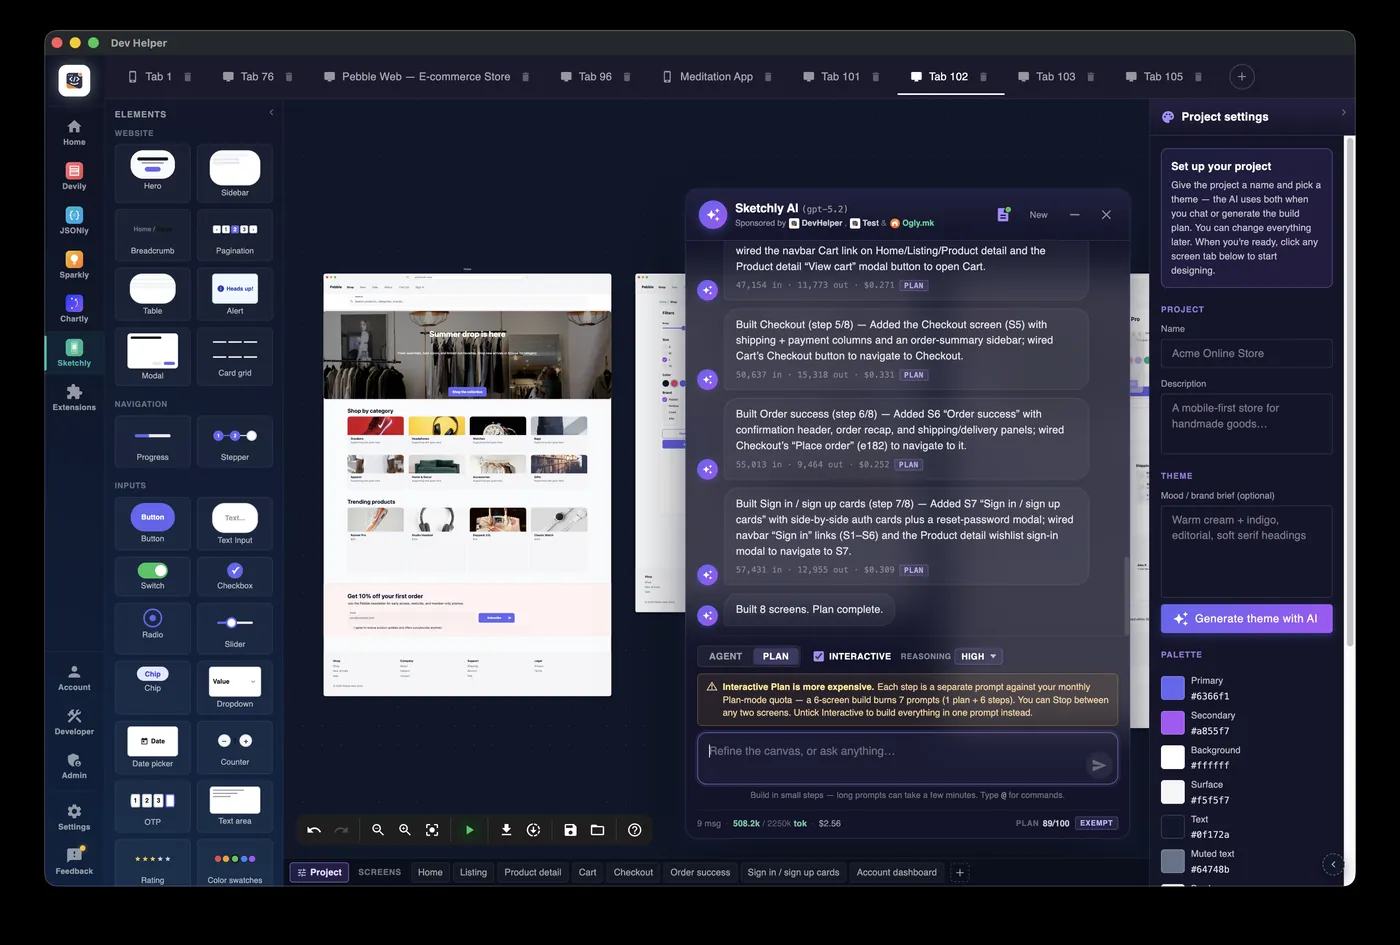Viewport: 1400px width, 945px height.
Task: Click the zoom in magnifier icon
Action: tap(405, 830)
